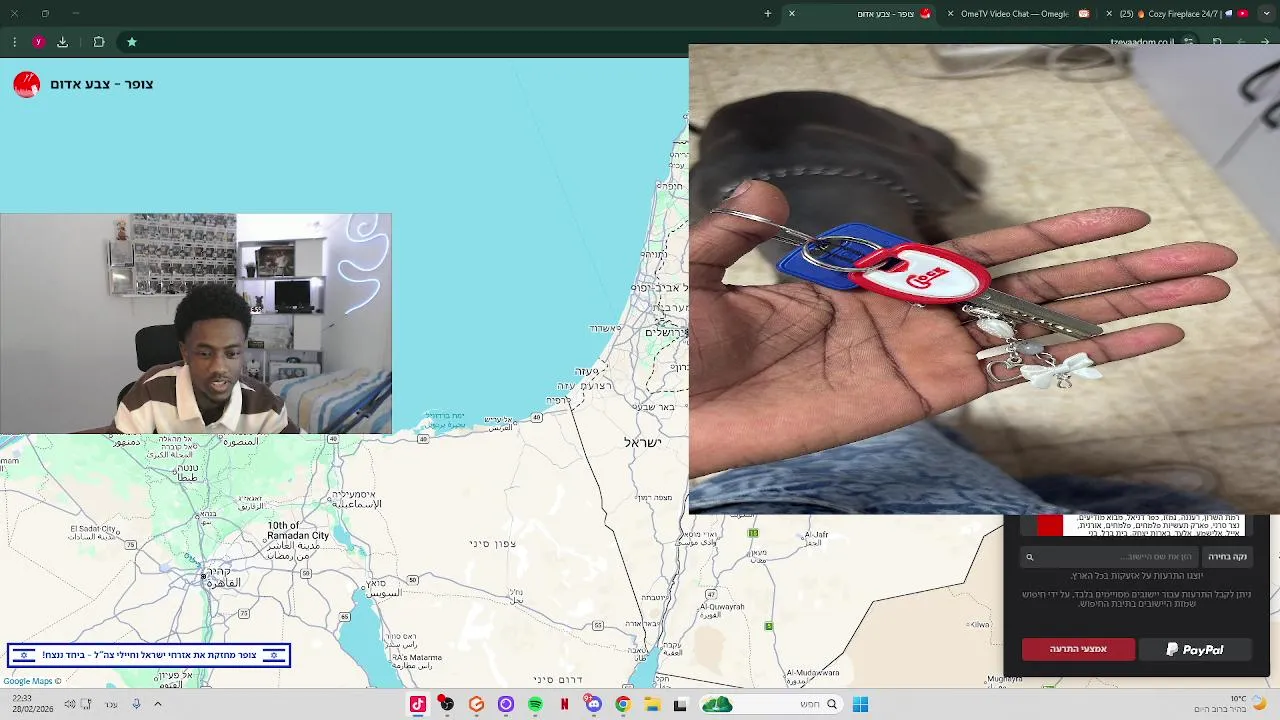Image resolution: width=1280 pixels, height=720 pixels.
Task: Open the tab search dropdown
Action: coord(1266,14)
